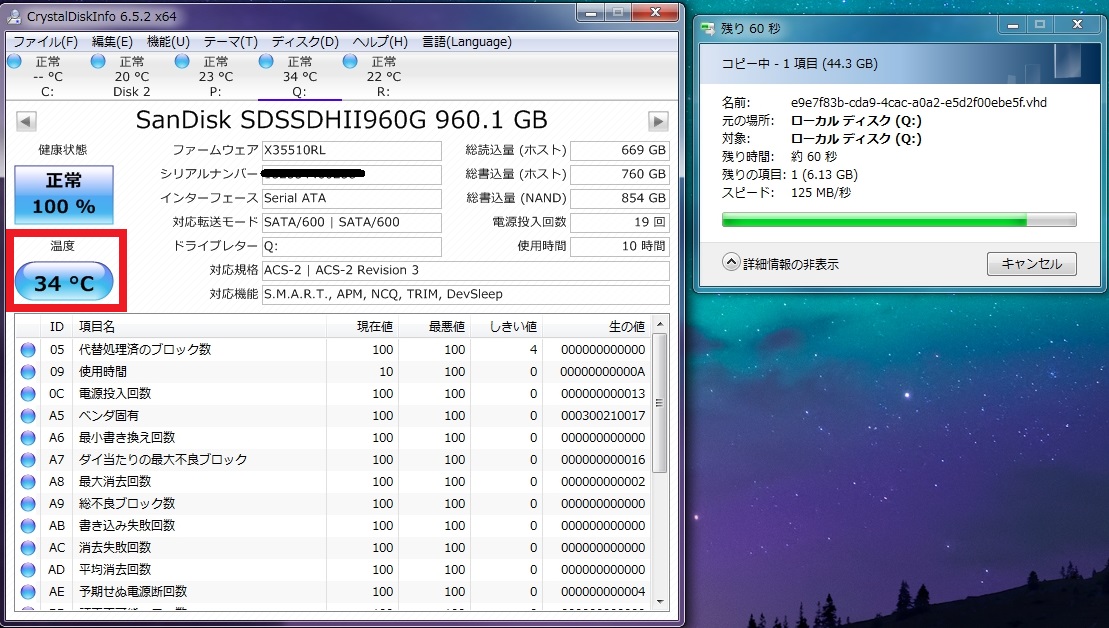Click status icon of attribute AB
This screenshot has width=1109, height=628.
pyautogui.click(x=28, y=525)
